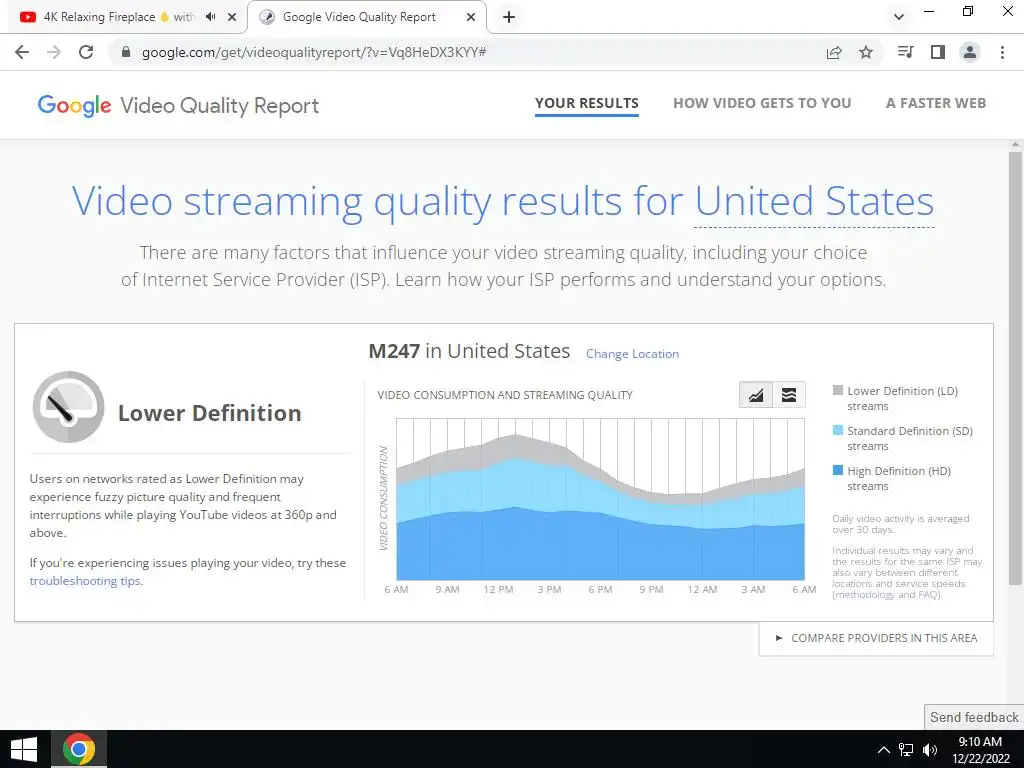
Task: Open the Windows Start menu
Action: click(24, 749)
